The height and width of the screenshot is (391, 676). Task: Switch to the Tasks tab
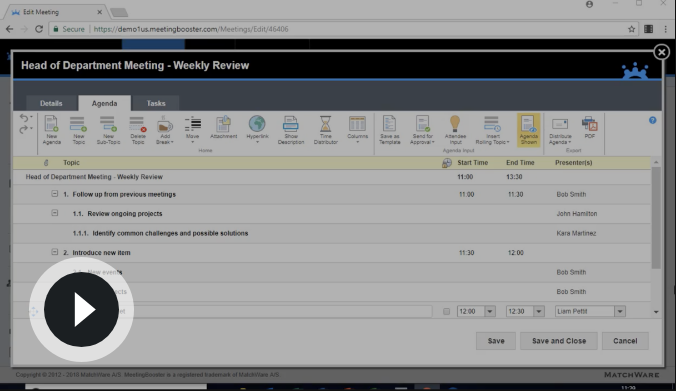[156, 103]
